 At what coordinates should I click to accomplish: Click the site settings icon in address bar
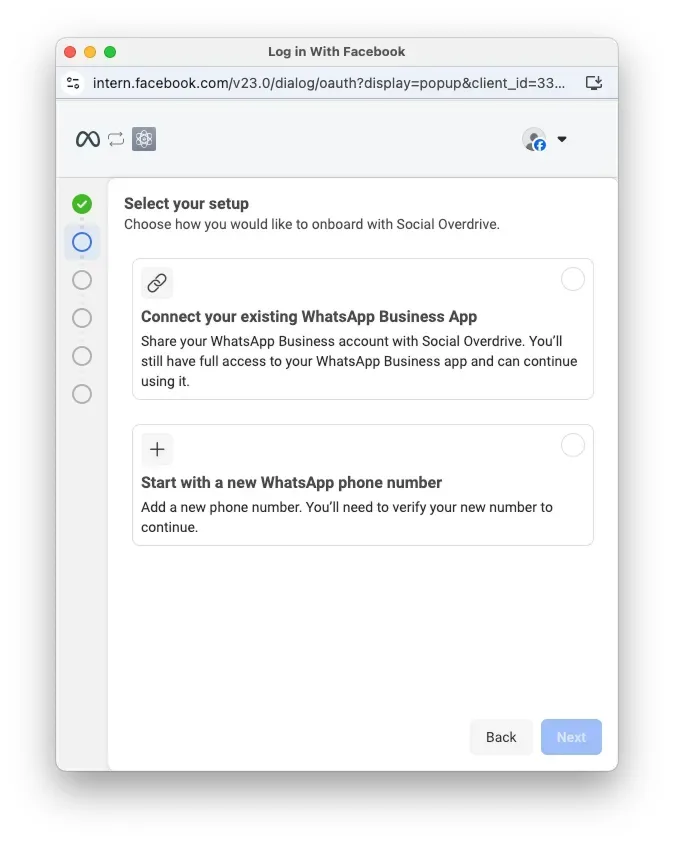pos(73,83)
